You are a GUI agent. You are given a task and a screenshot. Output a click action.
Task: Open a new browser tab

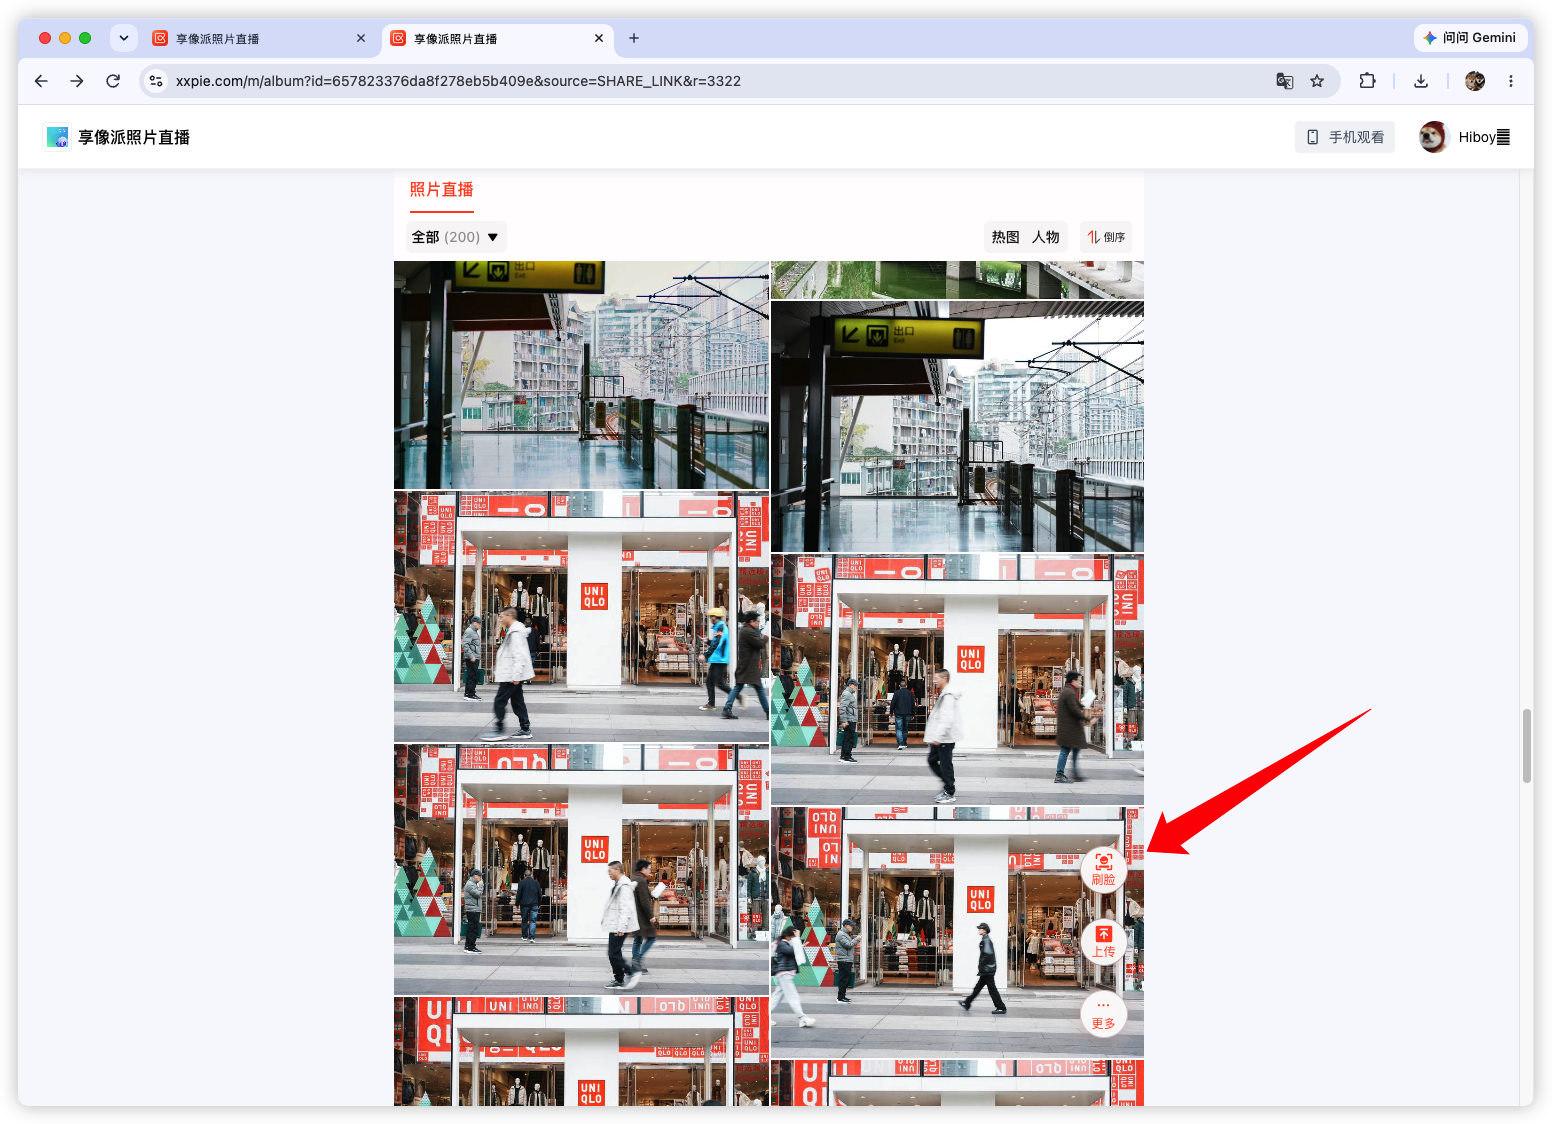[634, 38]
